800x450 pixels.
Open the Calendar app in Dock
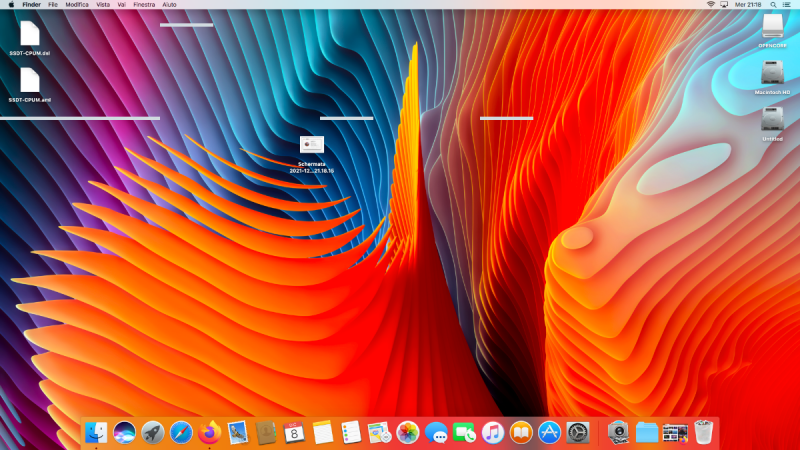(x=294, y=432)
